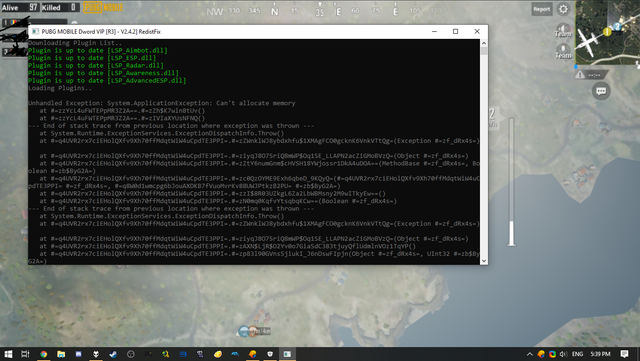Click the altitude slider beside the console
The height and width of the screenshot is (361, 640).
pos(511,182)
